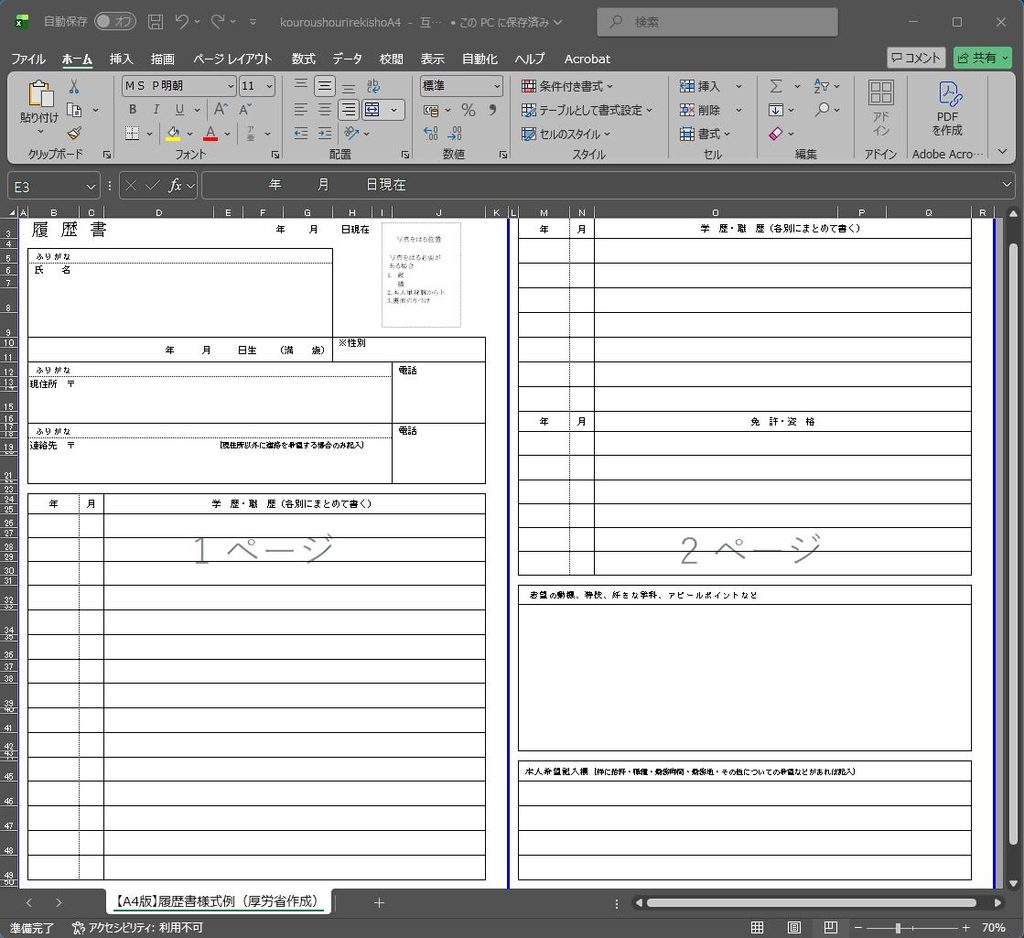The width and height of the screenshot is (1024, 938).
Task: Click the 検索 search box
Action: [717, 22]
